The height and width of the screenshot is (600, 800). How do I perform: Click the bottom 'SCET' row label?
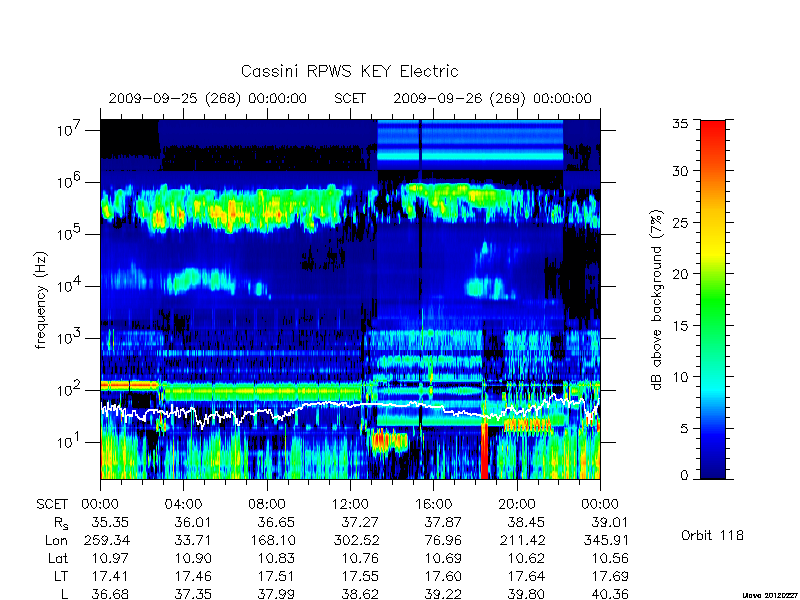tap(52, 504)
